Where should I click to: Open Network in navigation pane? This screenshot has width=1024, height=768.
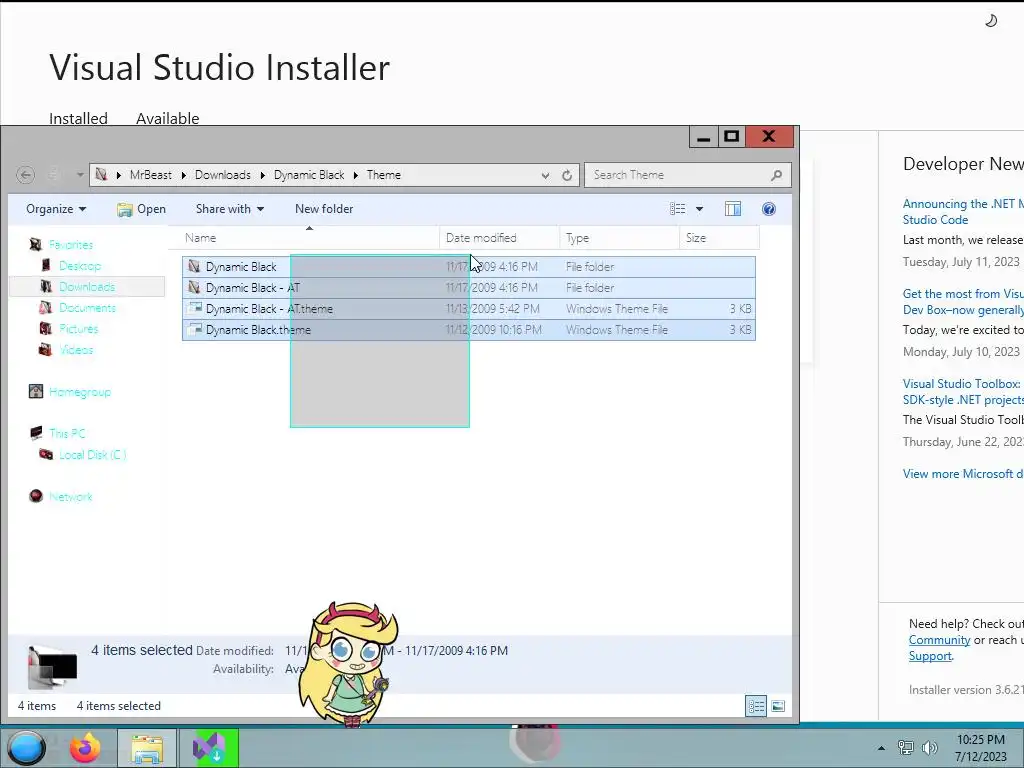point(71,496)
